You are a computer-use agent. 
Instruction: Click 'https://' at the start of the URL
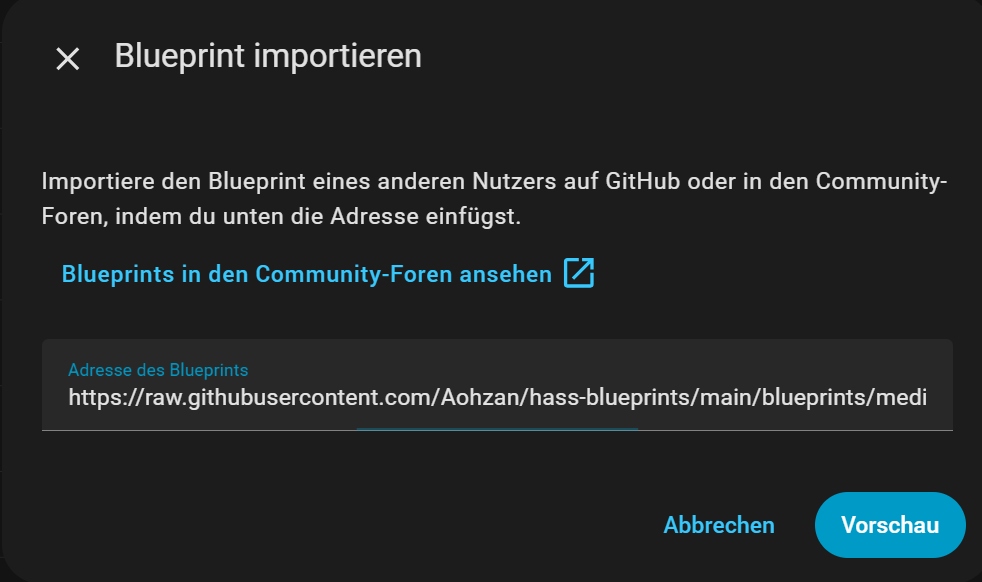[x=106, y=398]
